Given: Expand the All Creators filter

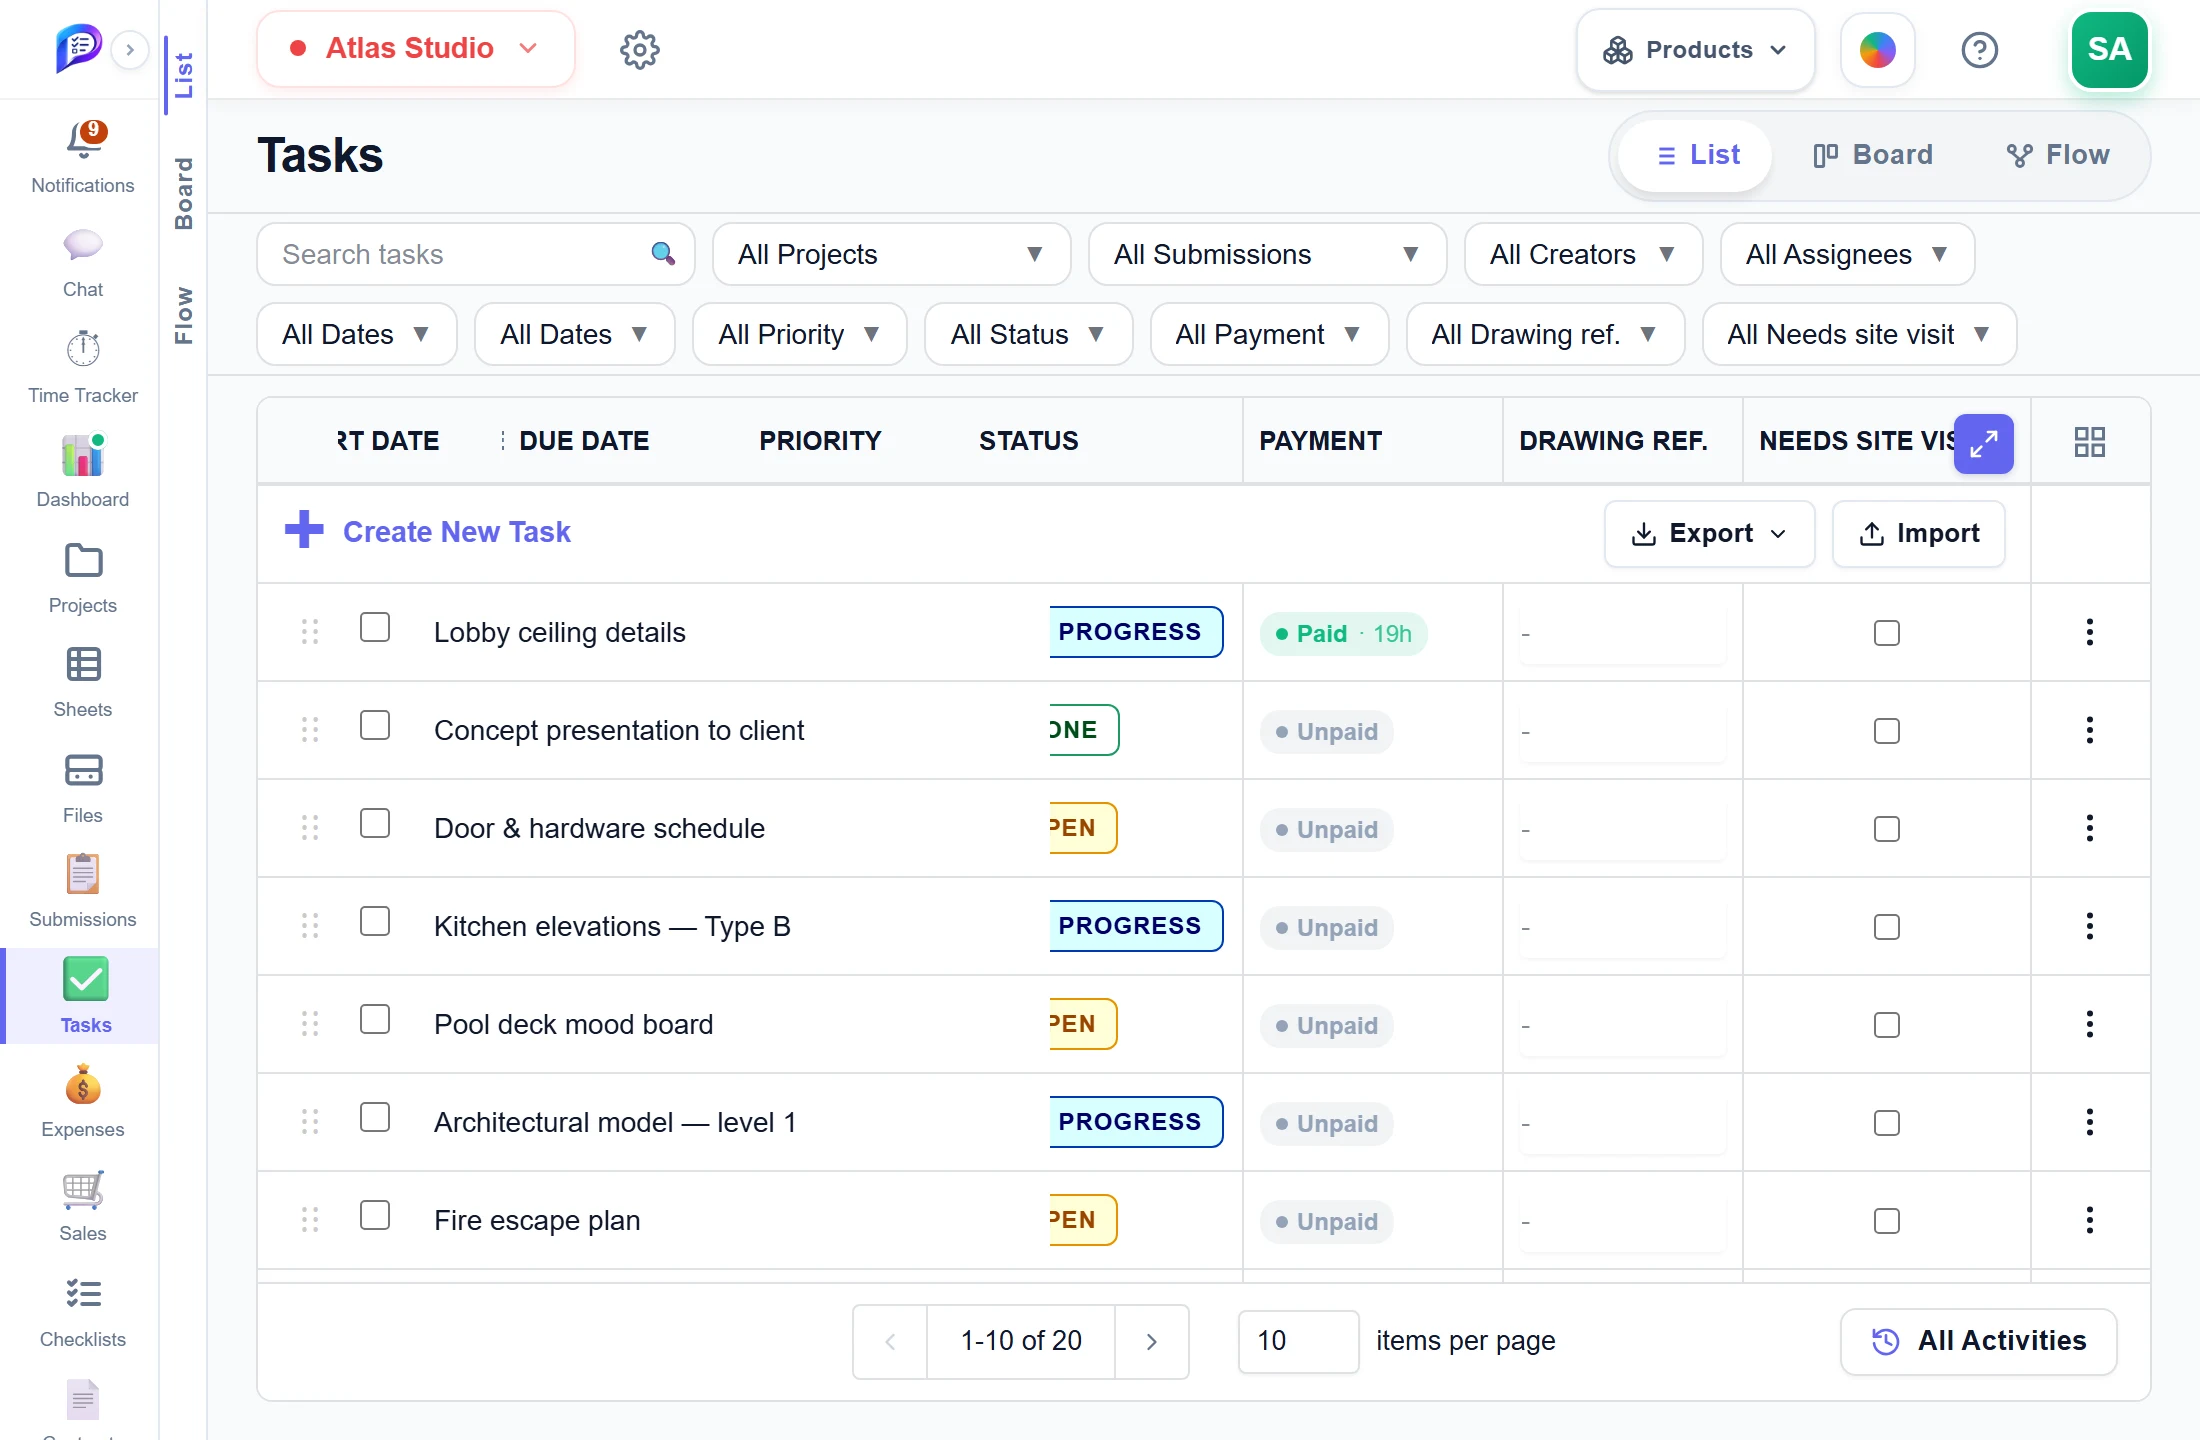Looking at the screenshot, I should pos(1583,254).
